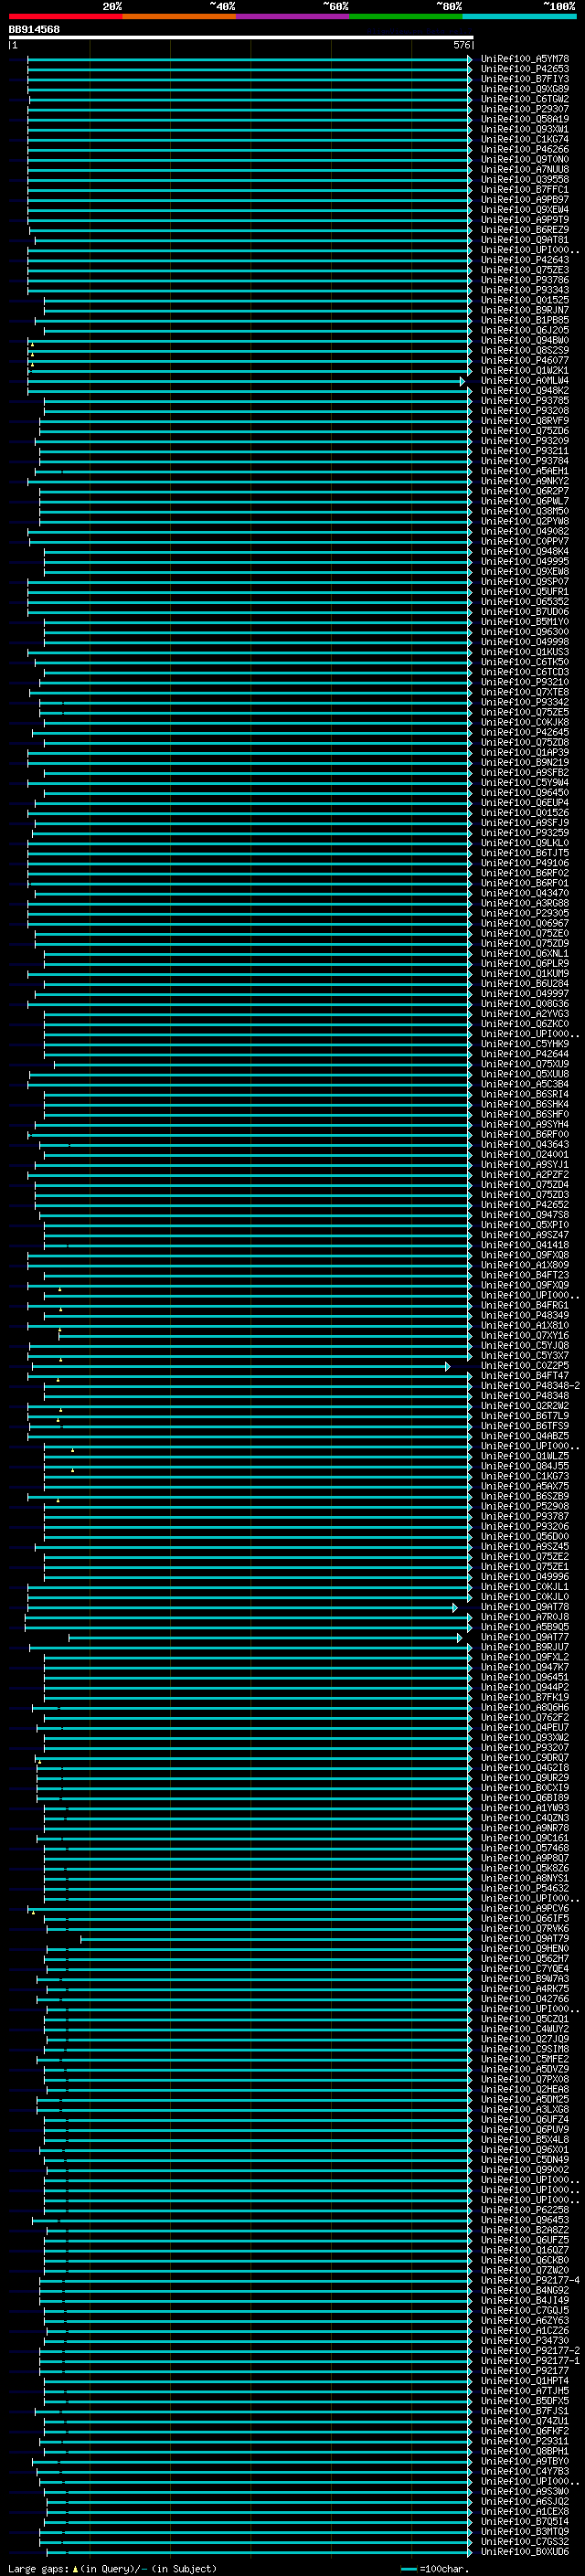Select UniRef100_O49996 label
Image resolution: width=585 pixels, height=2576 pixels.
[525, 1576]
